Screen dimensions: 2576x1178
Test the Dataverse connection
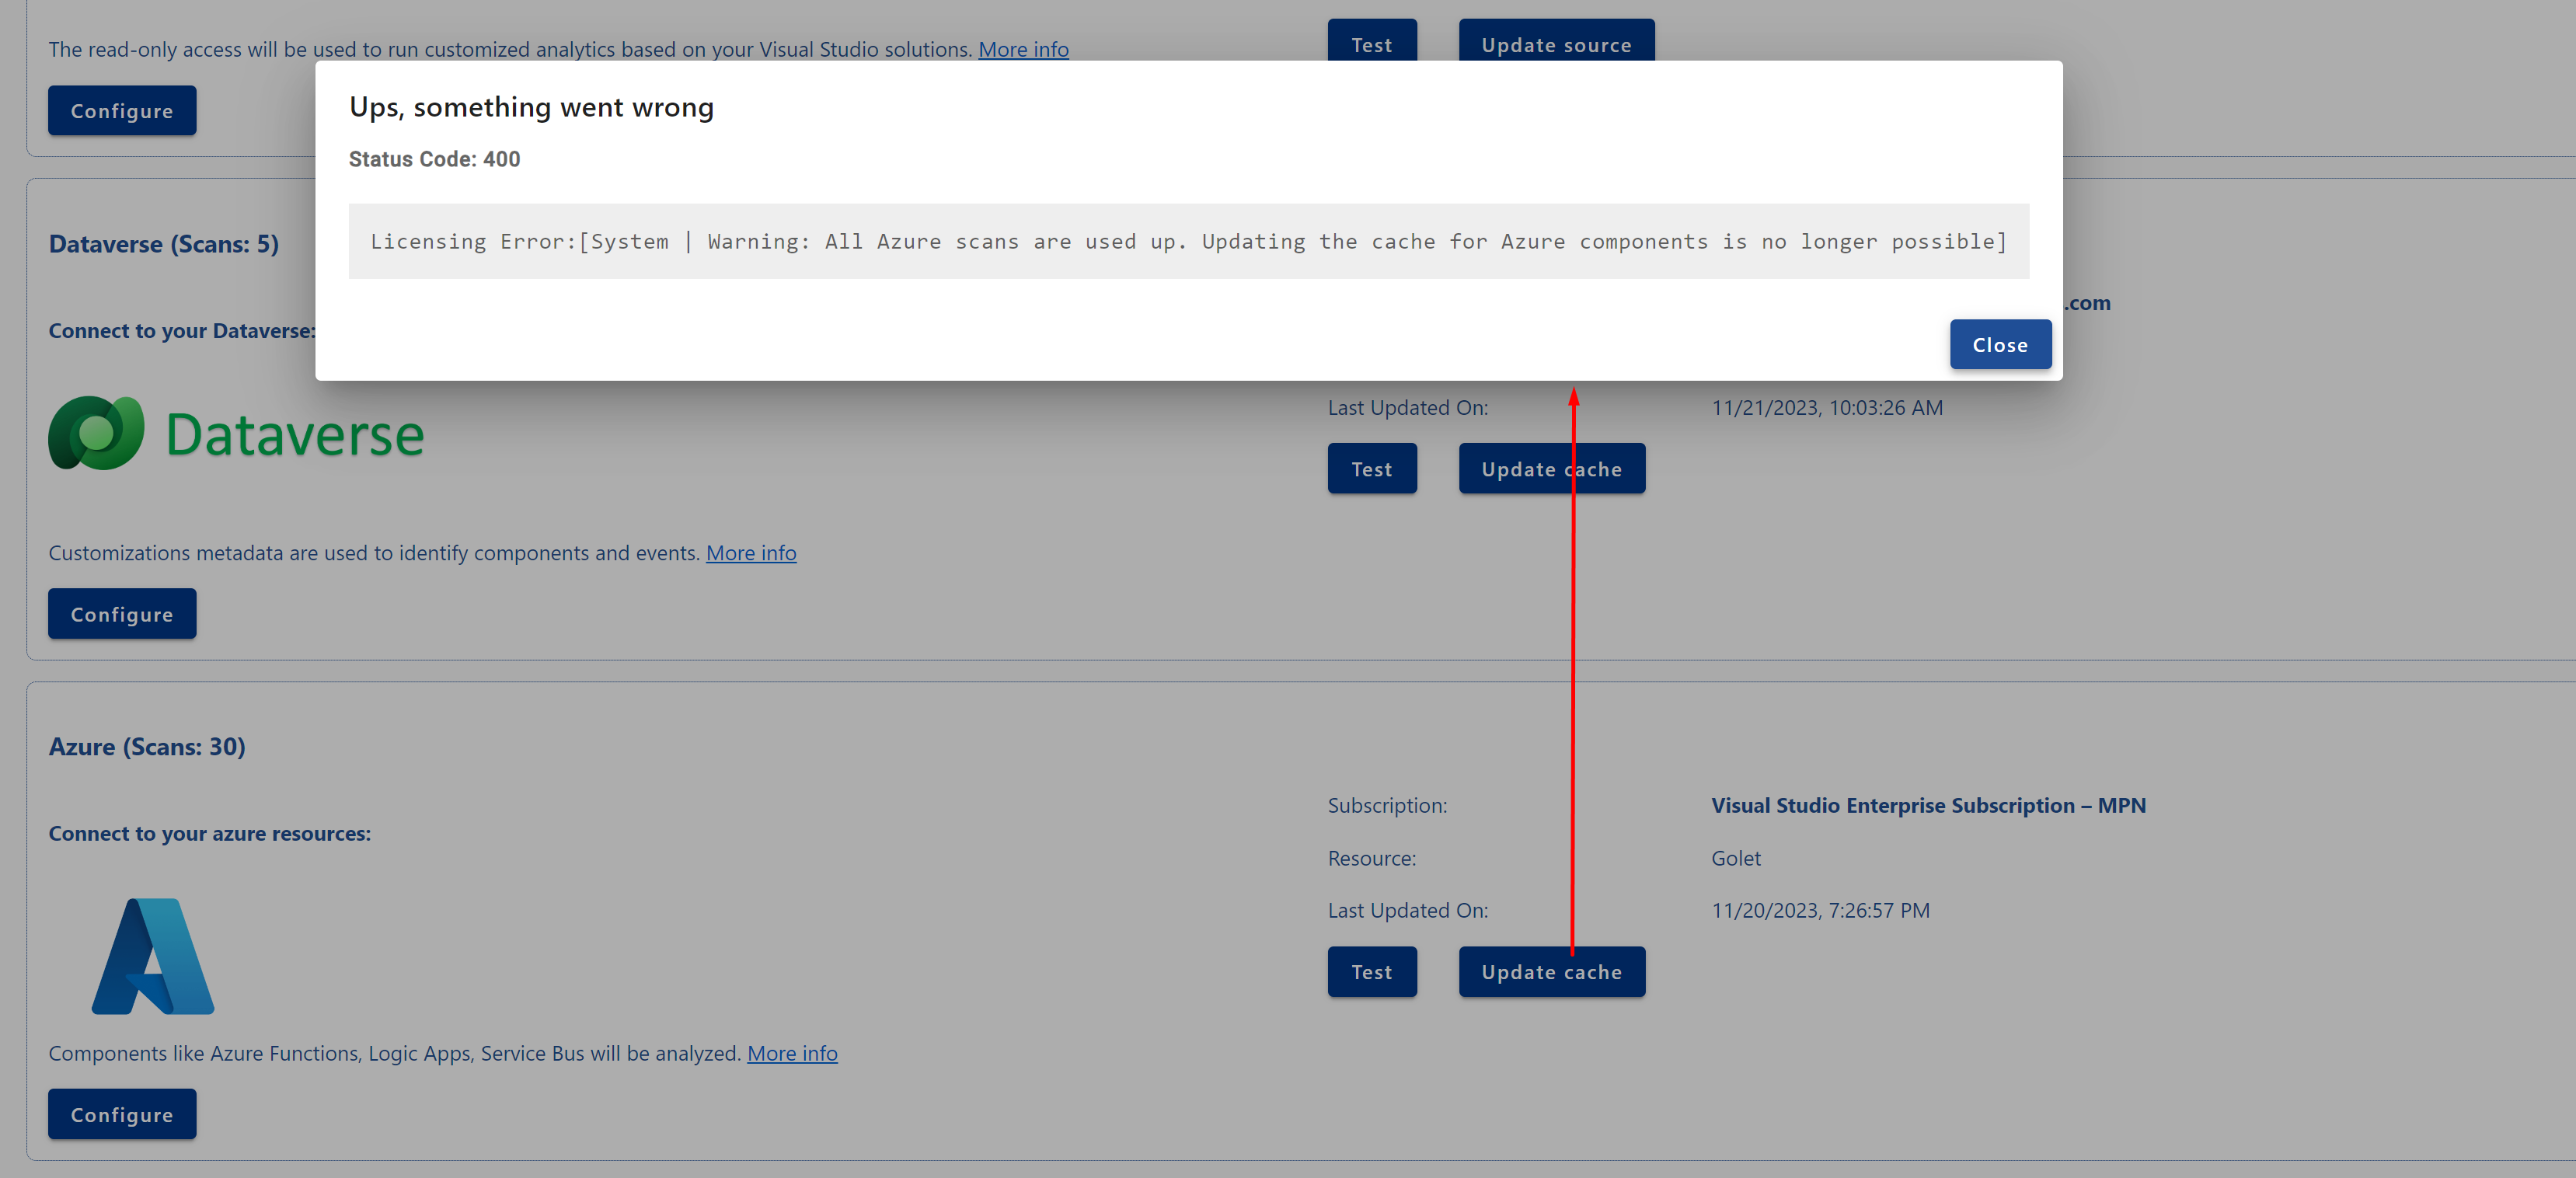[x=1372, y=468]
